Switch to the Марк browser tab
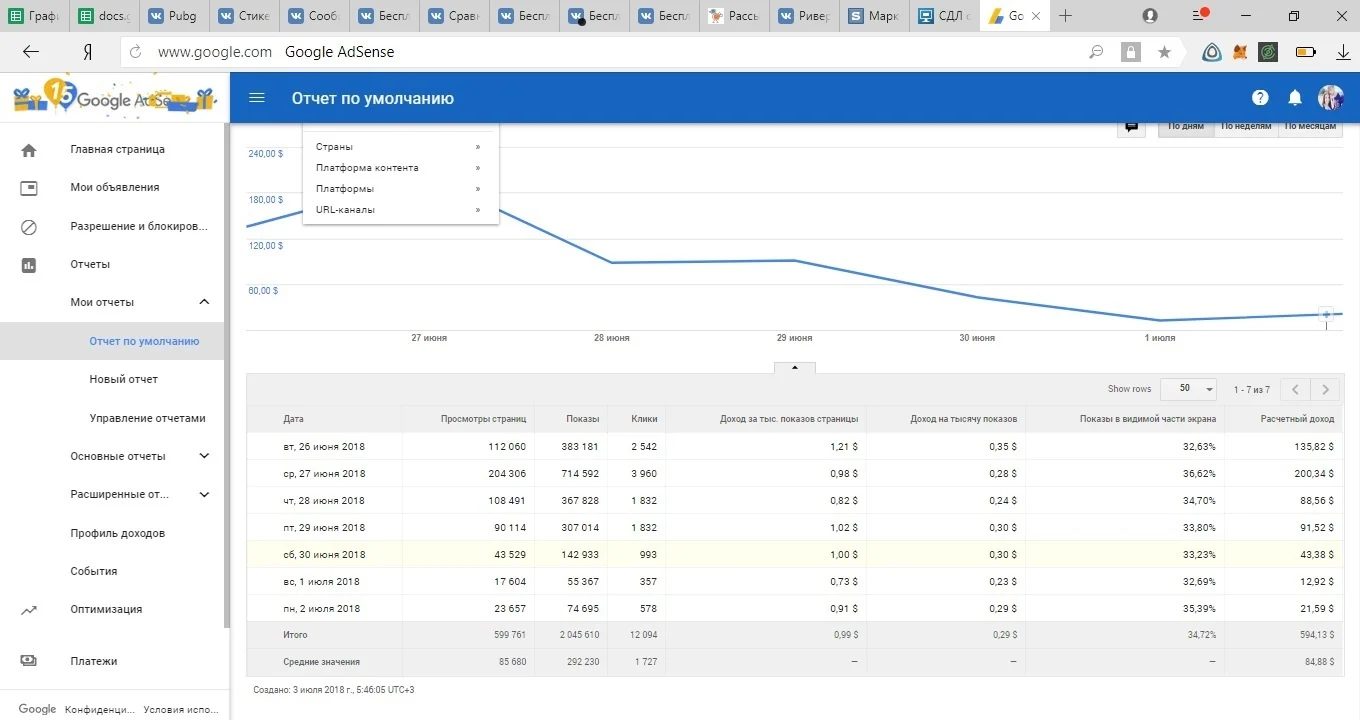Image resolution: width=1360 pixels, height=720 pixels. [x=873, y=16]
